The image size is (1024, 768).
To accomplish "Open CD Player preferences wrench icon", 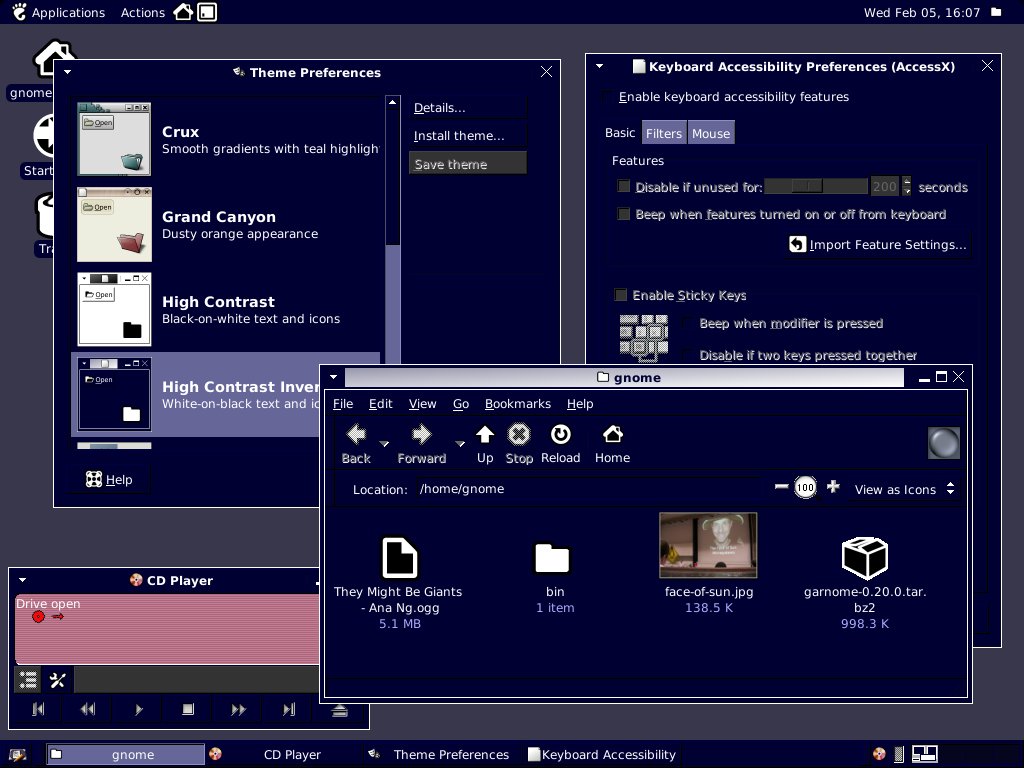I will click(57, 680).
